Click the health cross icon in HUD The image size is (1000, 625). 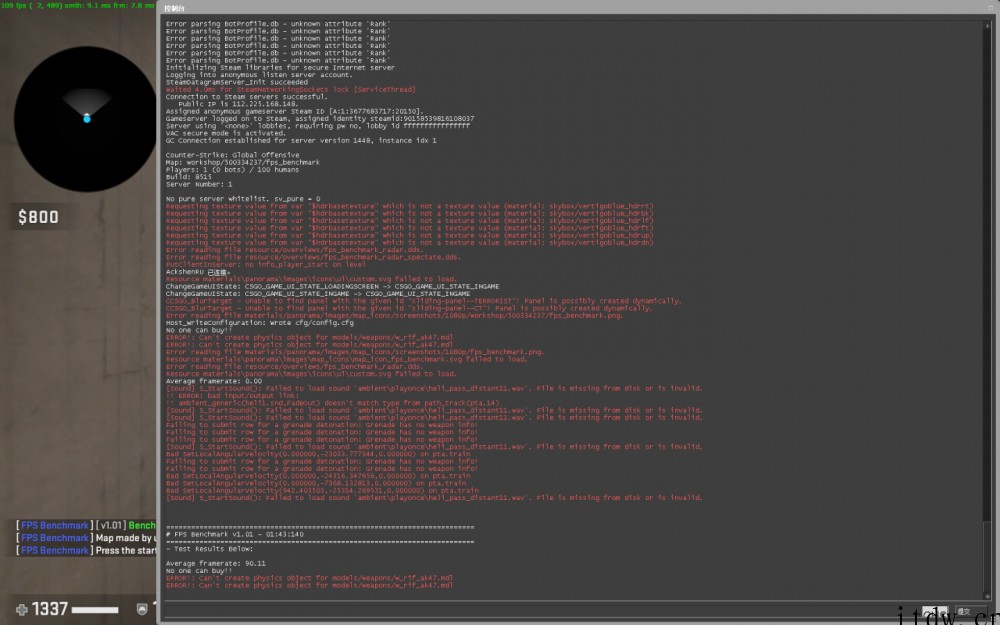click(x=22, y=610)
